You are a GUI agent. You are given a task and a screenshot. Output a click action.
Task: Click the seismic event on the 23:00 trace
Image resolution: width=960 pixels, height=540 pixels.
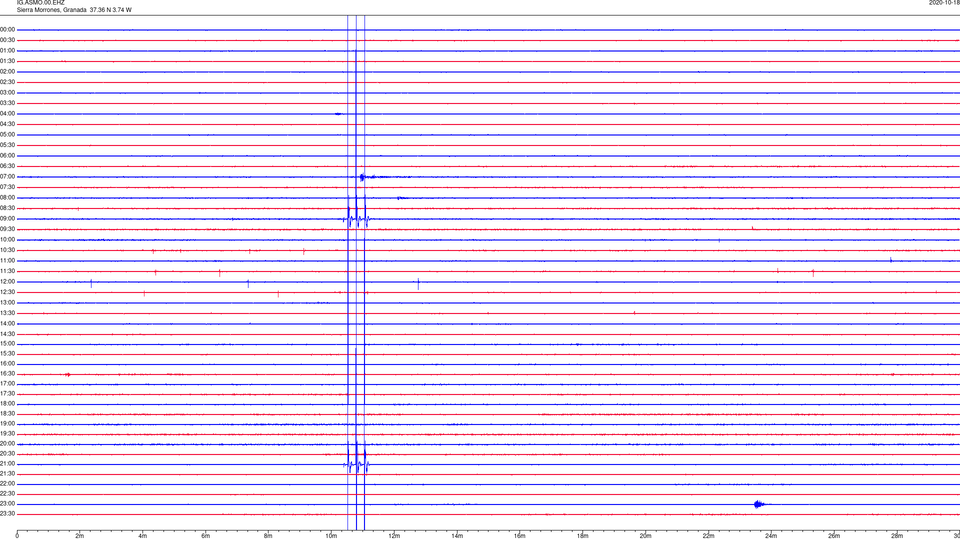[x=760, y=504]
